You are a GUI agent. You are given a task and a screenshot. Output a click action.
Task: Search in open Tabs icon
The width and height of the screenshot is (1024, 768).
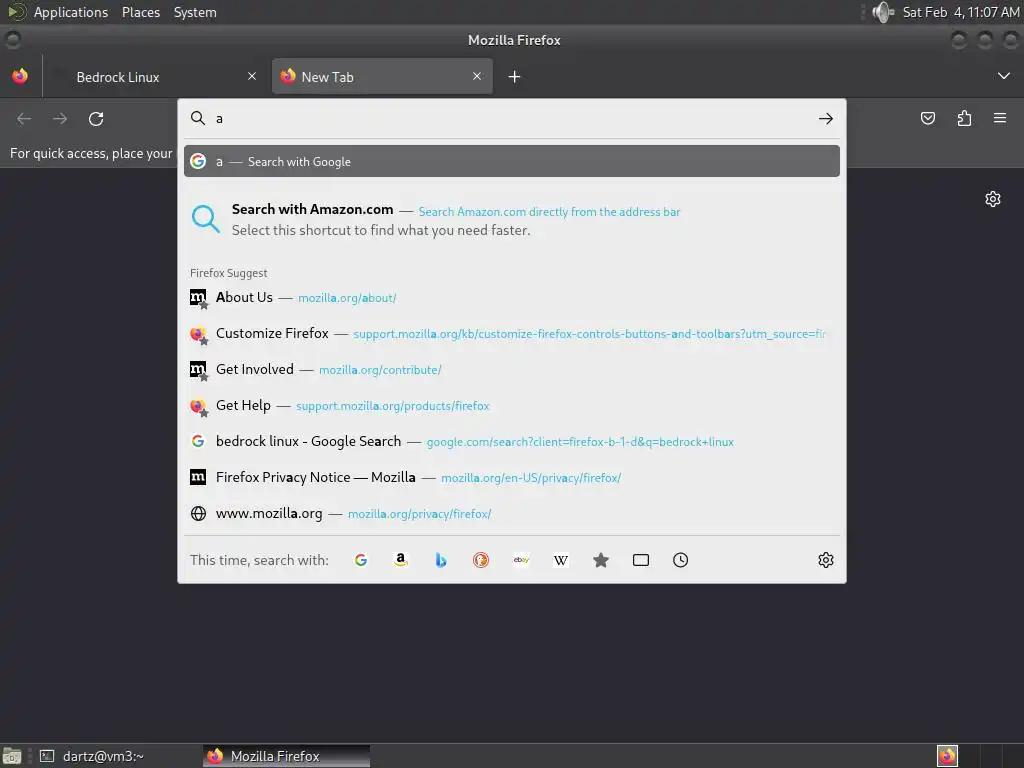(641, 560)
